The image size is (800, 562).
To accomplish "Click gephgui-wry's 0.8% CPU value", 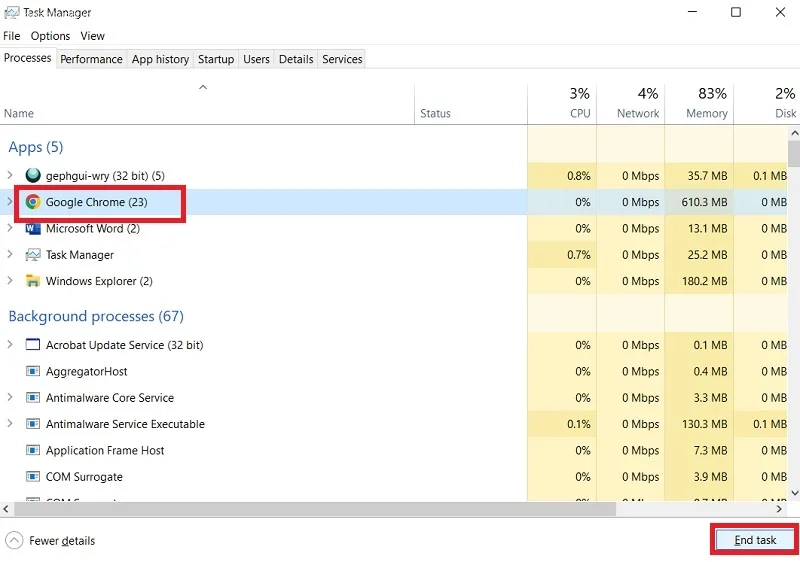I will click(579, 175).
